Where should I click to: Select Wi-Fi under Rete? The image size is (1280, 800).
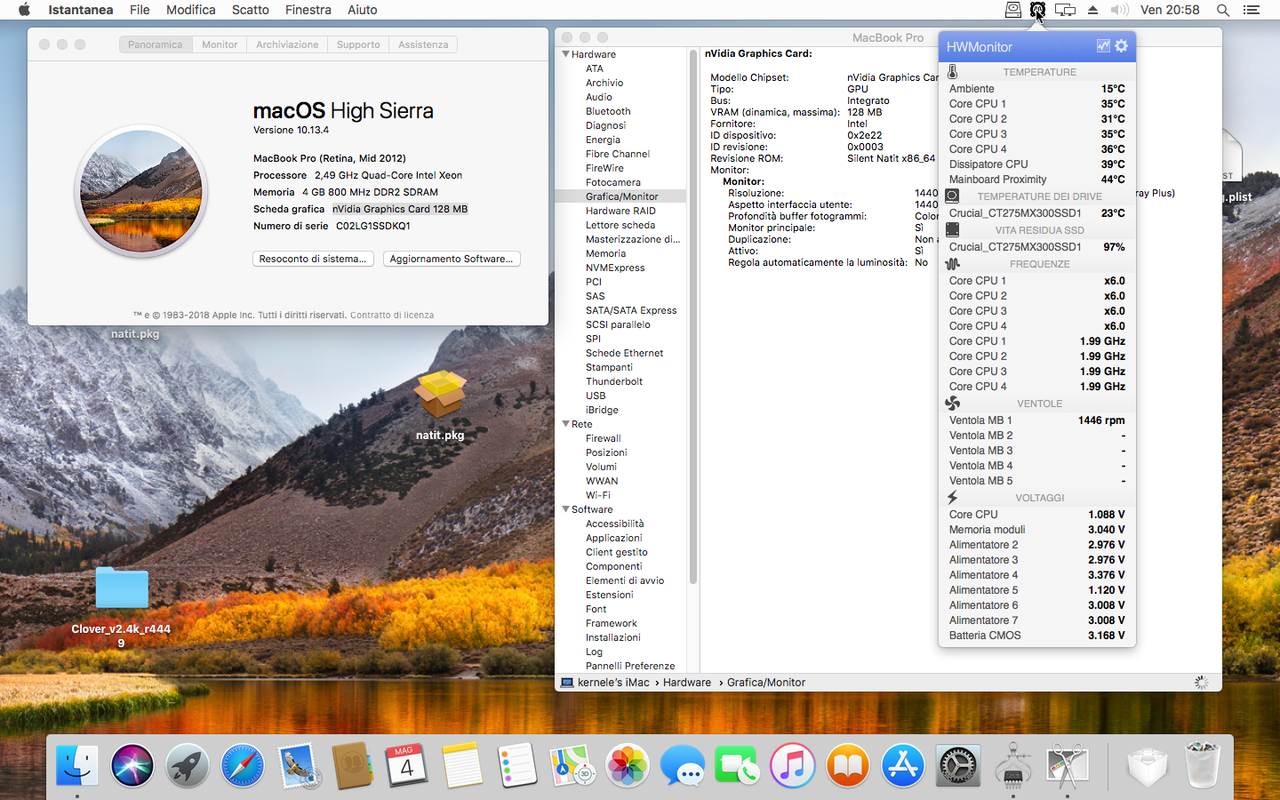(598, 495)
